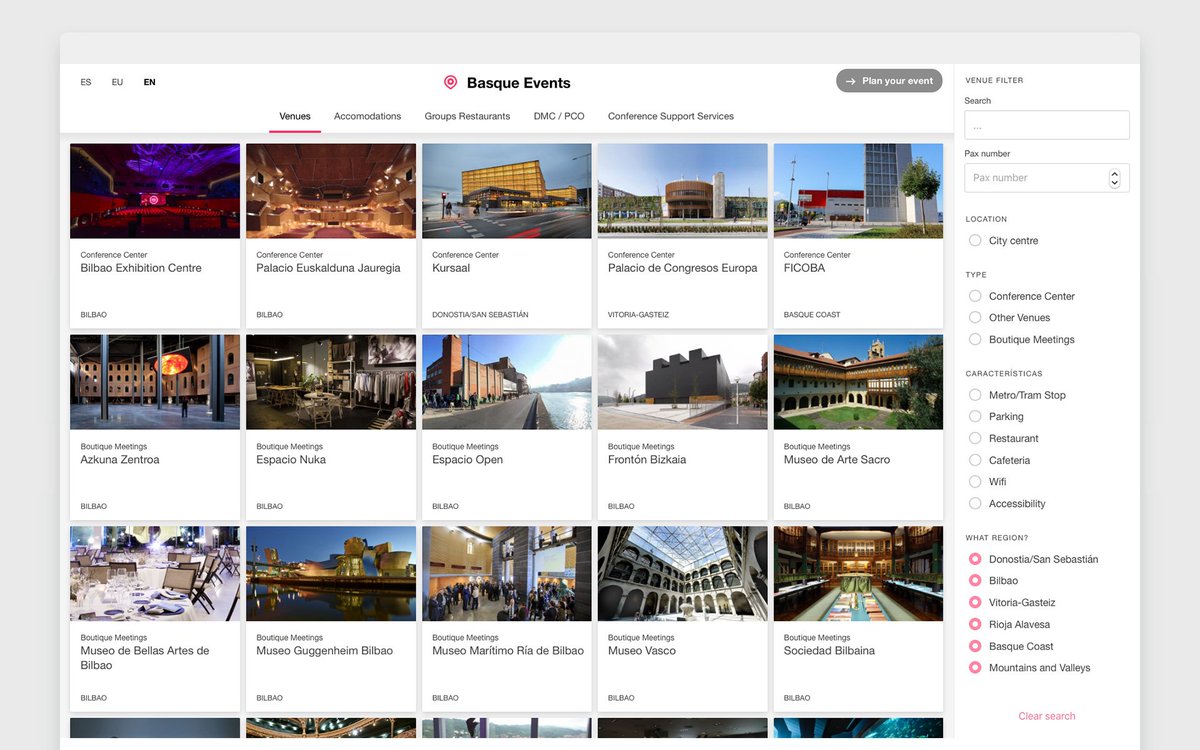Toggle the Donostia/San Sebastián region filter

coord(1034,559)
